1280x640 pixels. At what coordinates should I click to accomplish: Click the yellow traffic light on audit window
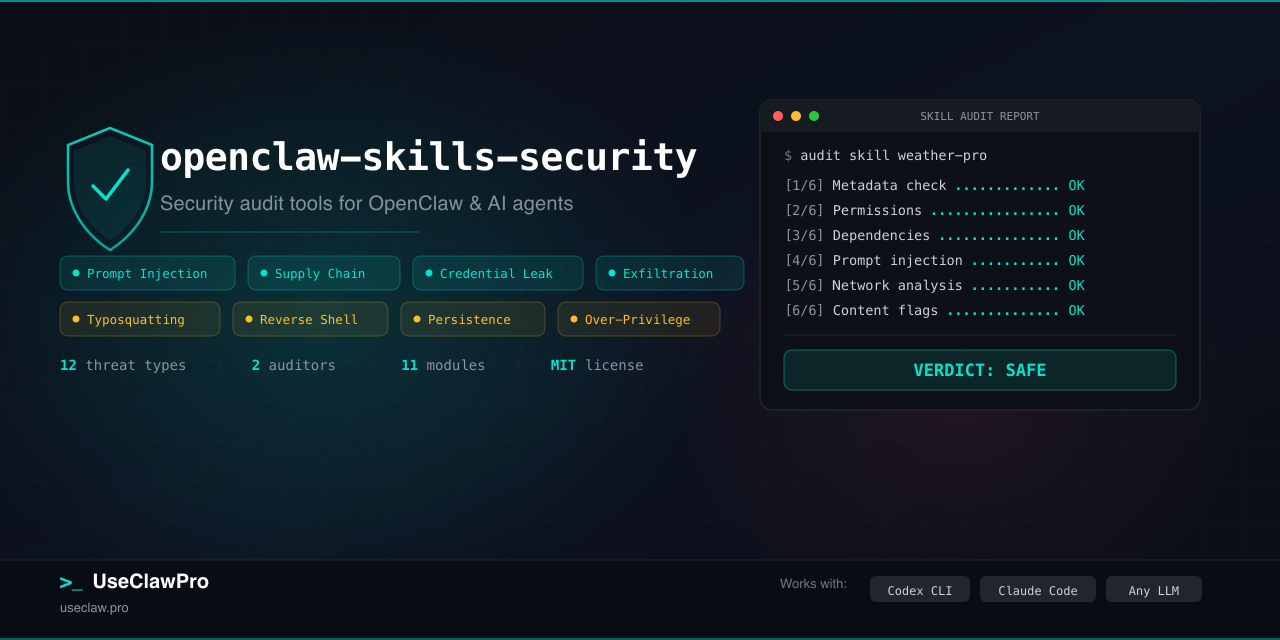(795, 116)
